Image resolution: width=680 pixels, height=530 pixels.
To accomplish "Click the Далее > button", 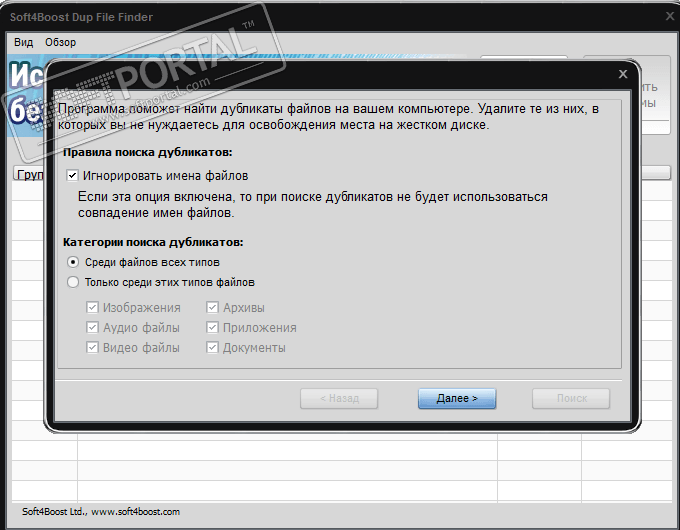I will tap(457, 398).
